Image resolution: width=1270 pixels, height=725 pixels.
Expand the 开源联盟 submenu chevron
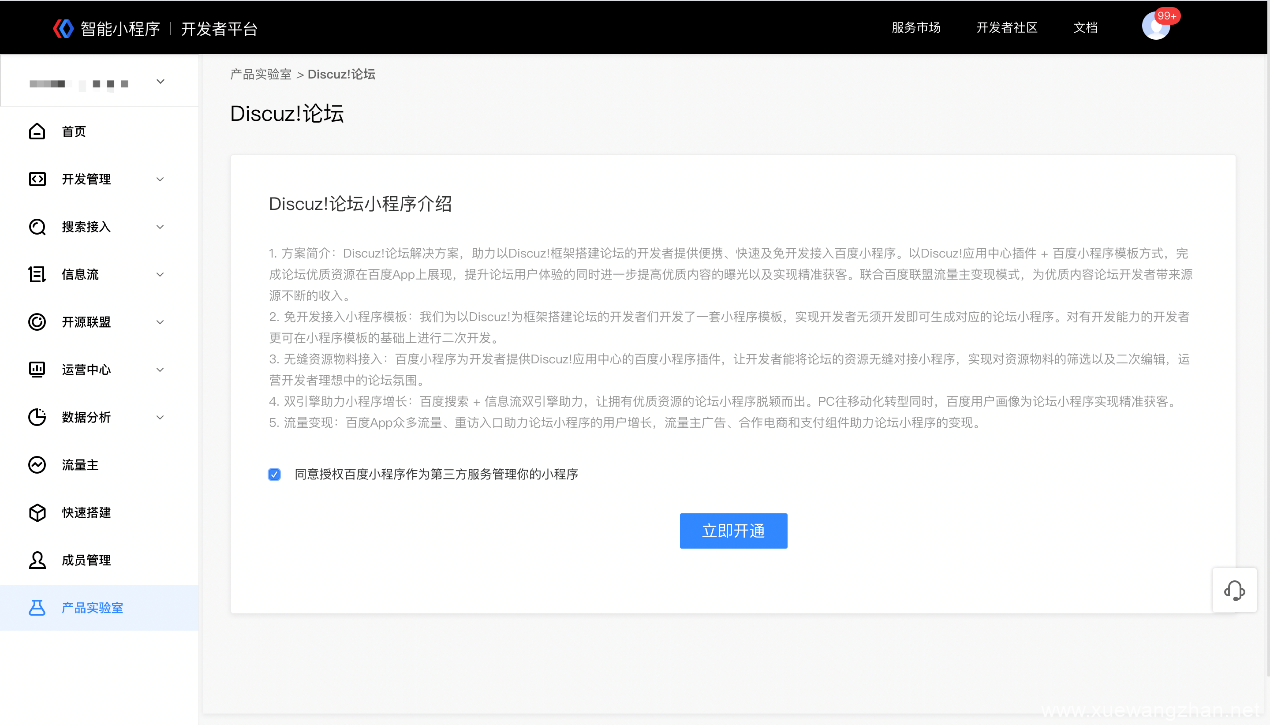[160, 322]
